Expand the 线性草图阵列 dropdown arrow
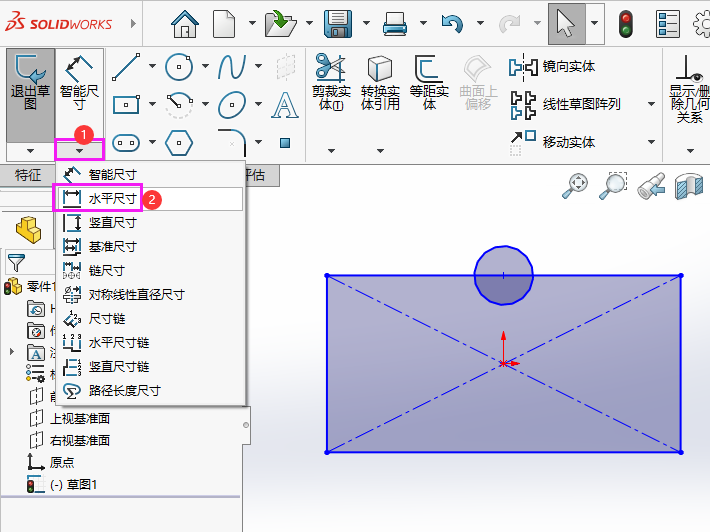The height and width of the screenshot is (532, 710). click(x=651, y=104)
